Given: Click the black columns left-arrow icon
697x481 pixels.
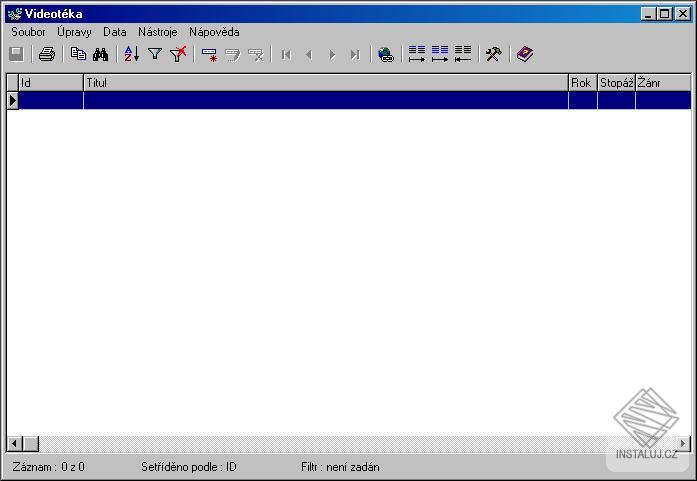Looking at the screenshot, I should [x=463, y=54].
